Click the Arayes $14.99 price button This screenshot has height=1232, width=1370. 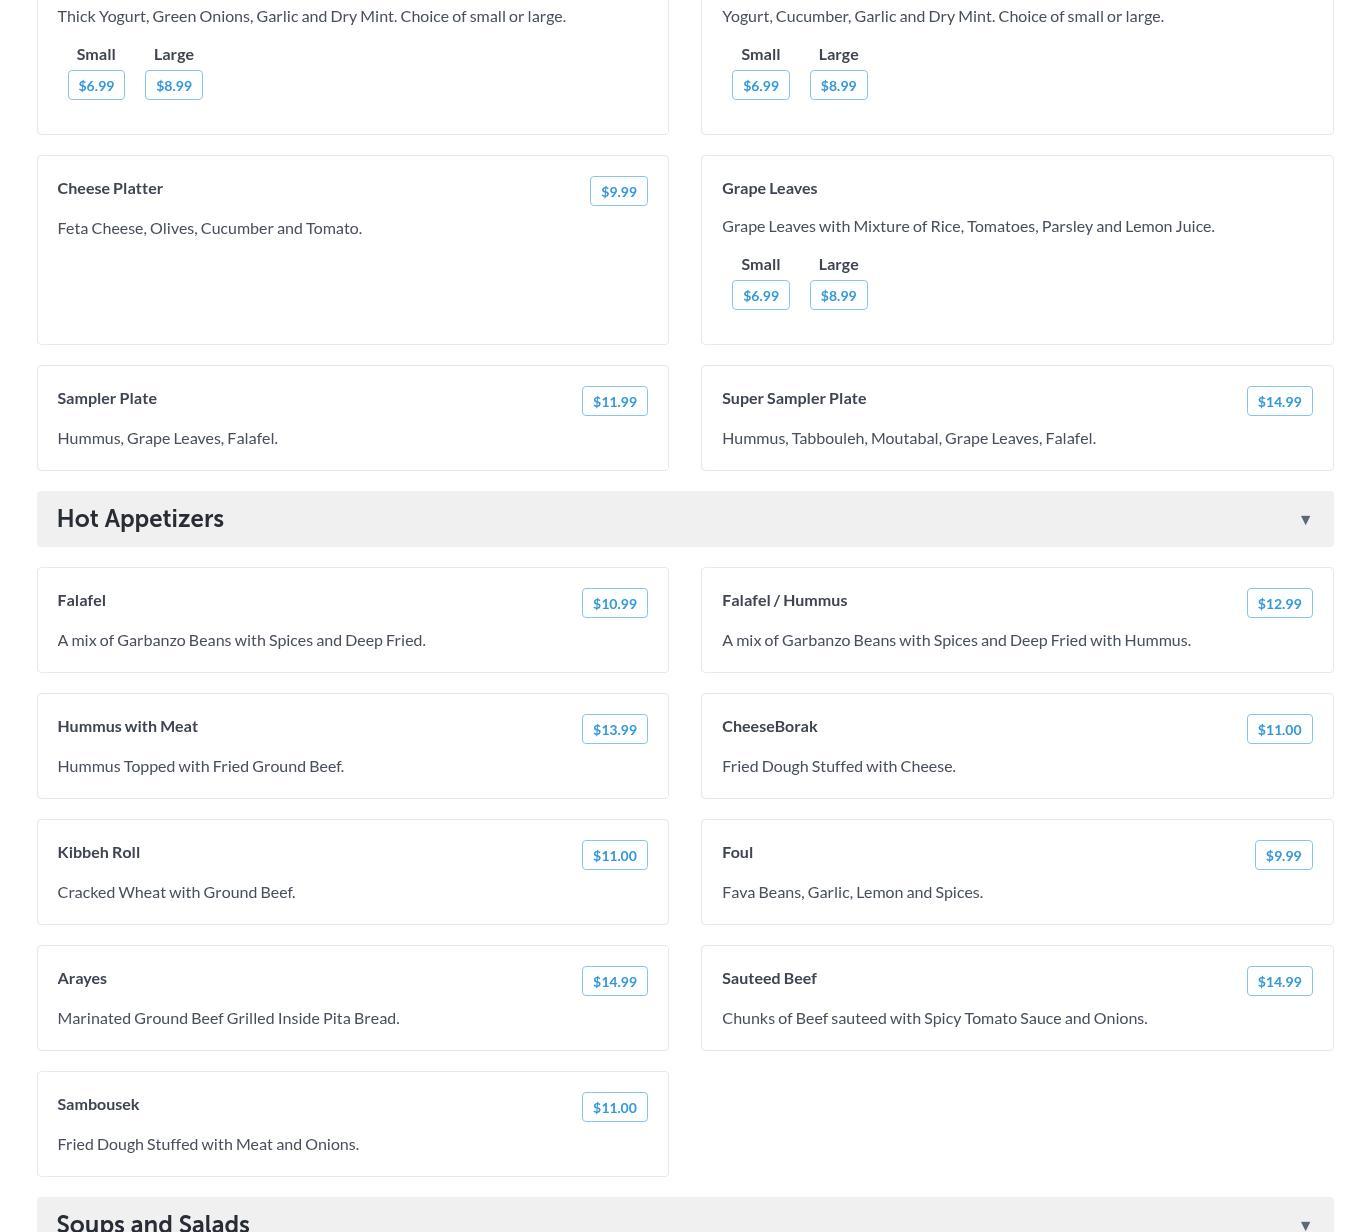pos(614,981)
